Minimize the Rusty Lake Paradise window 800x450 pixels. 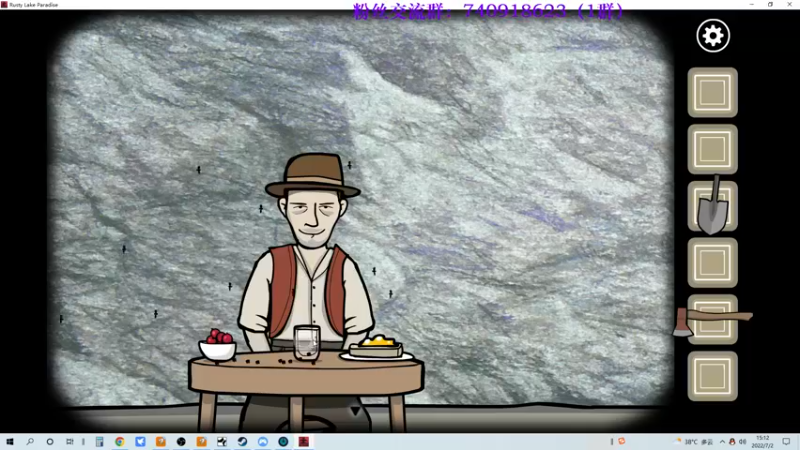[752, 4]
